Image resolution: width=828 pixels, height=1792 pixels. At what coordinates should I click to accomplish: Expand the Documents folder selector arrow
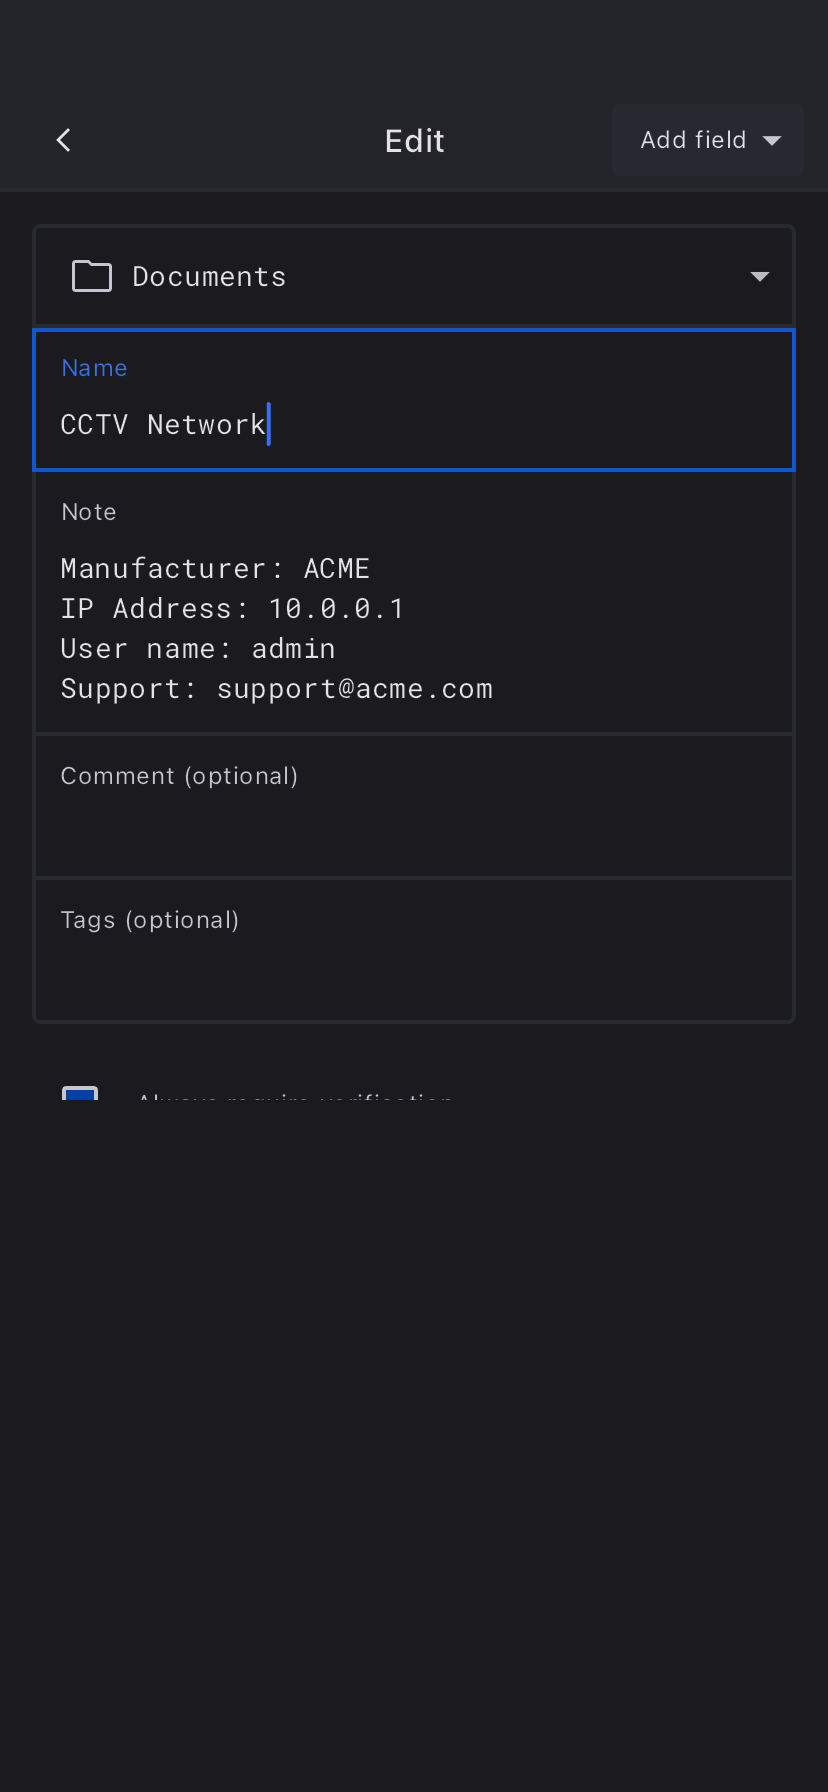point(760,276)
